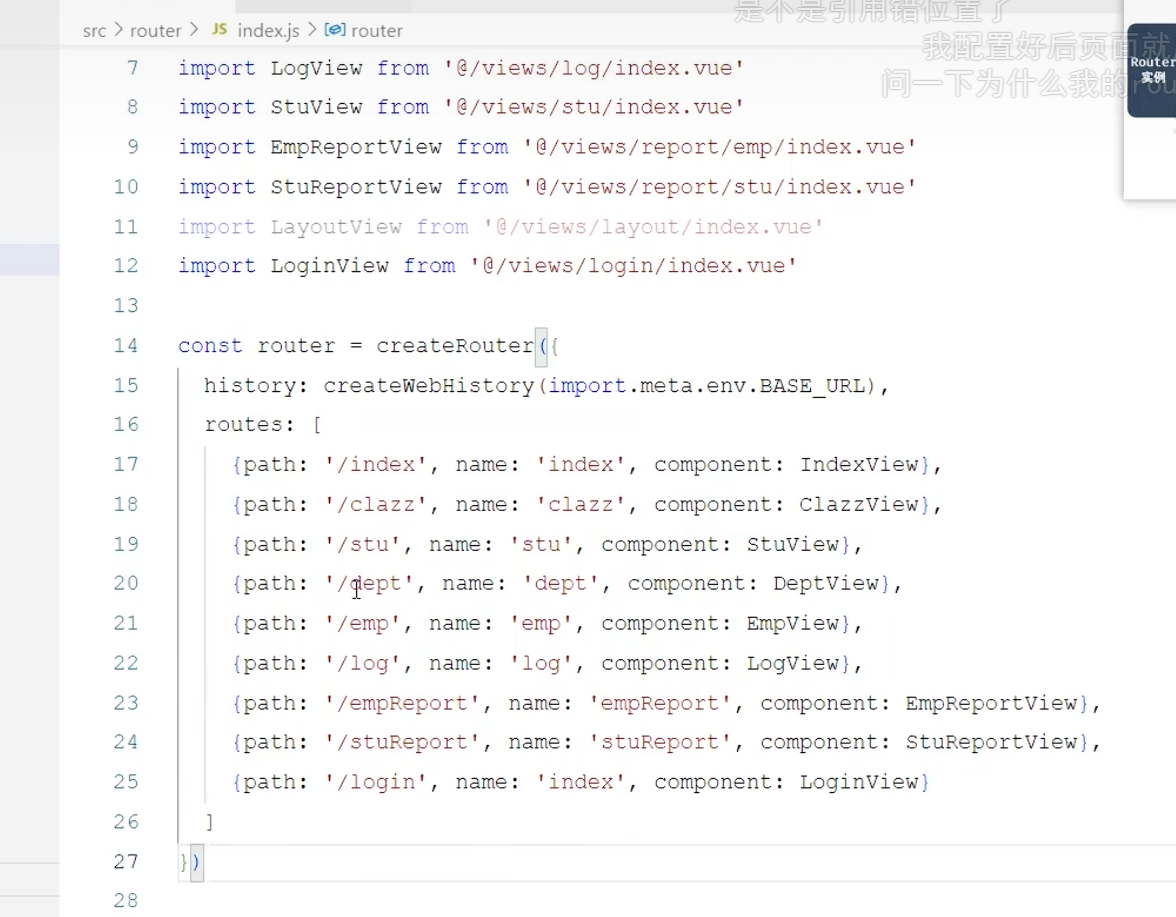Open the router folder breadcrumb after src

pos(156,31)
